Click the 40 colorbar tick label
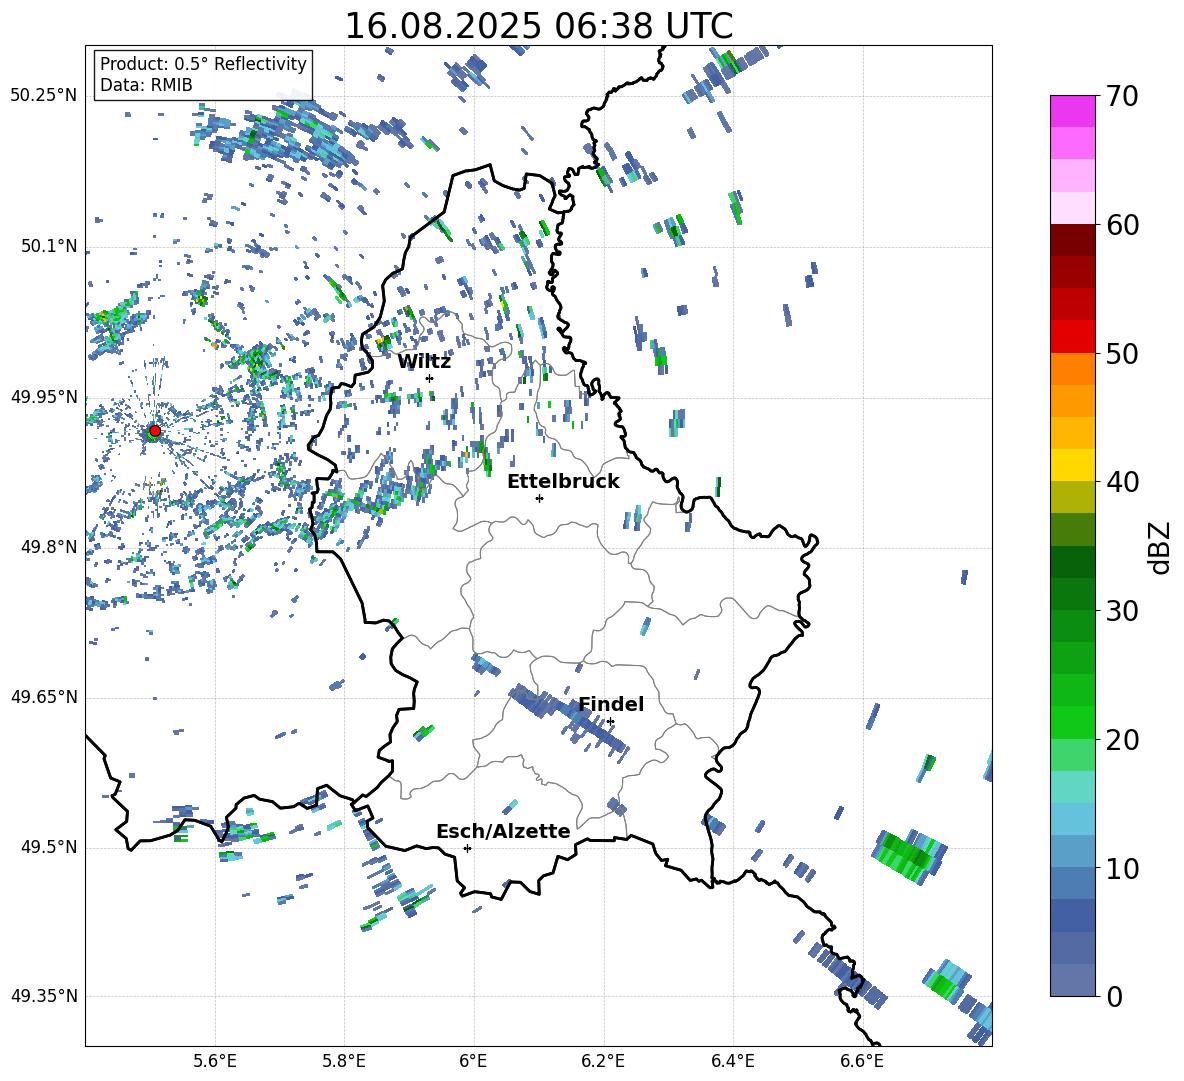This screenshot has width=1184, height=1081. click(x=1122, y=482)
